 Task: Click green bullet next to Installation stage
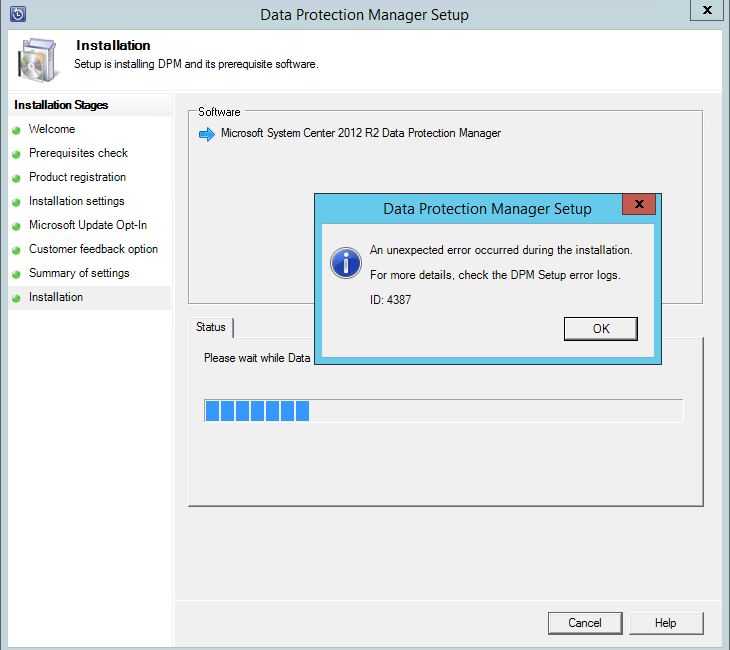16,298
